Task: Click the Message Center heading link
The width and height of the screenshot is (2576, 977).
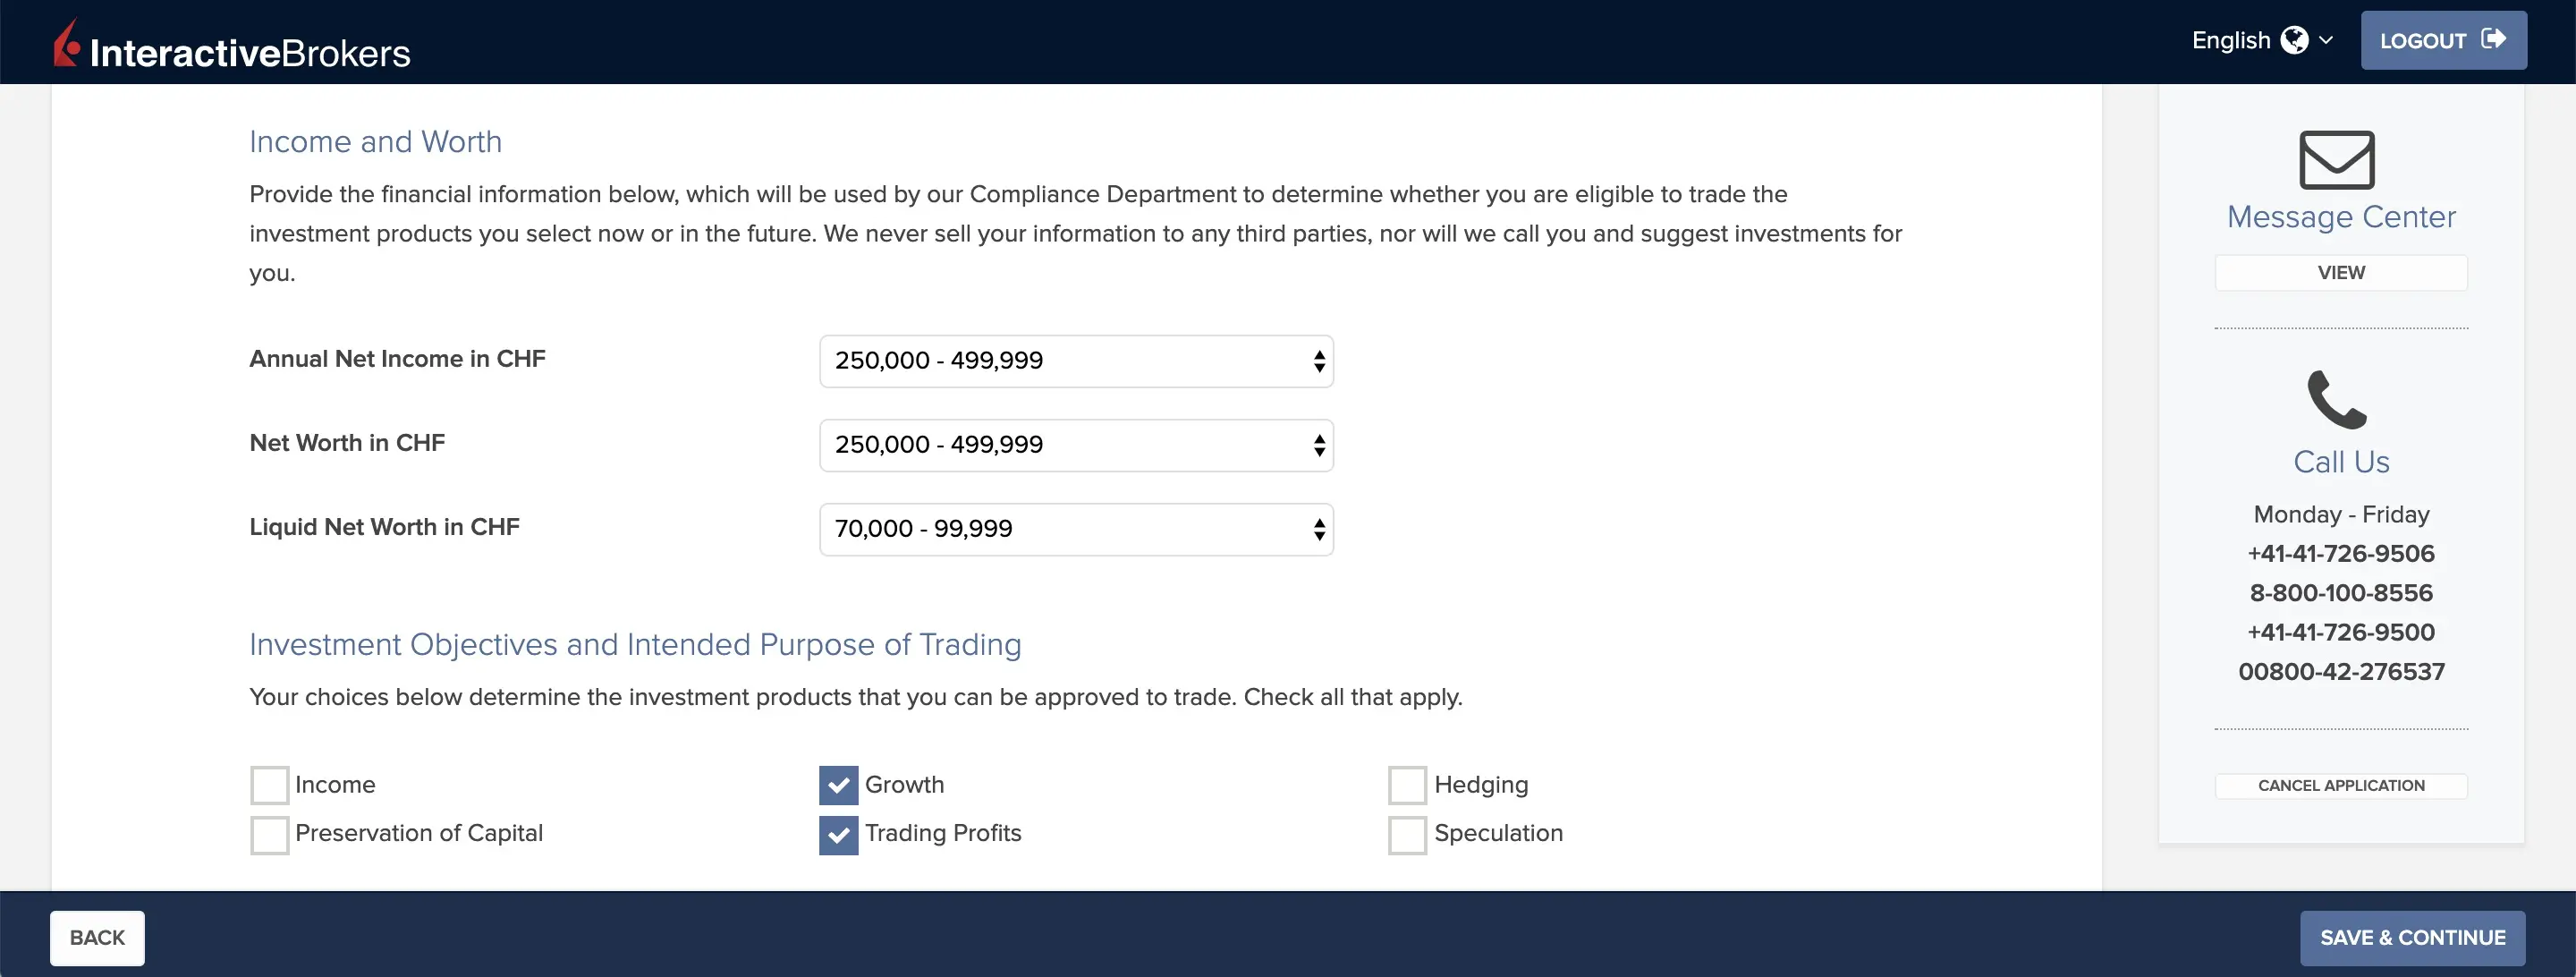Action: pos(2340,217)
